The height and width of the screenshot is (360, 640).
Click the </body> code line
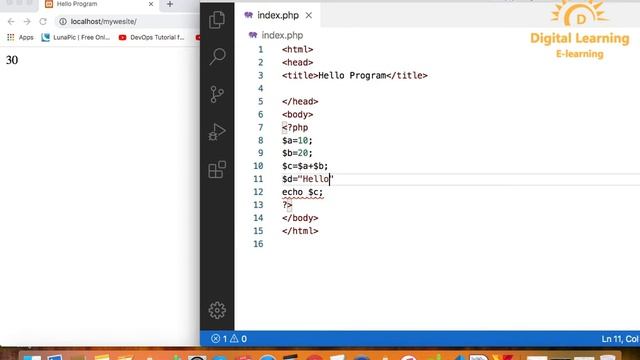300,218
